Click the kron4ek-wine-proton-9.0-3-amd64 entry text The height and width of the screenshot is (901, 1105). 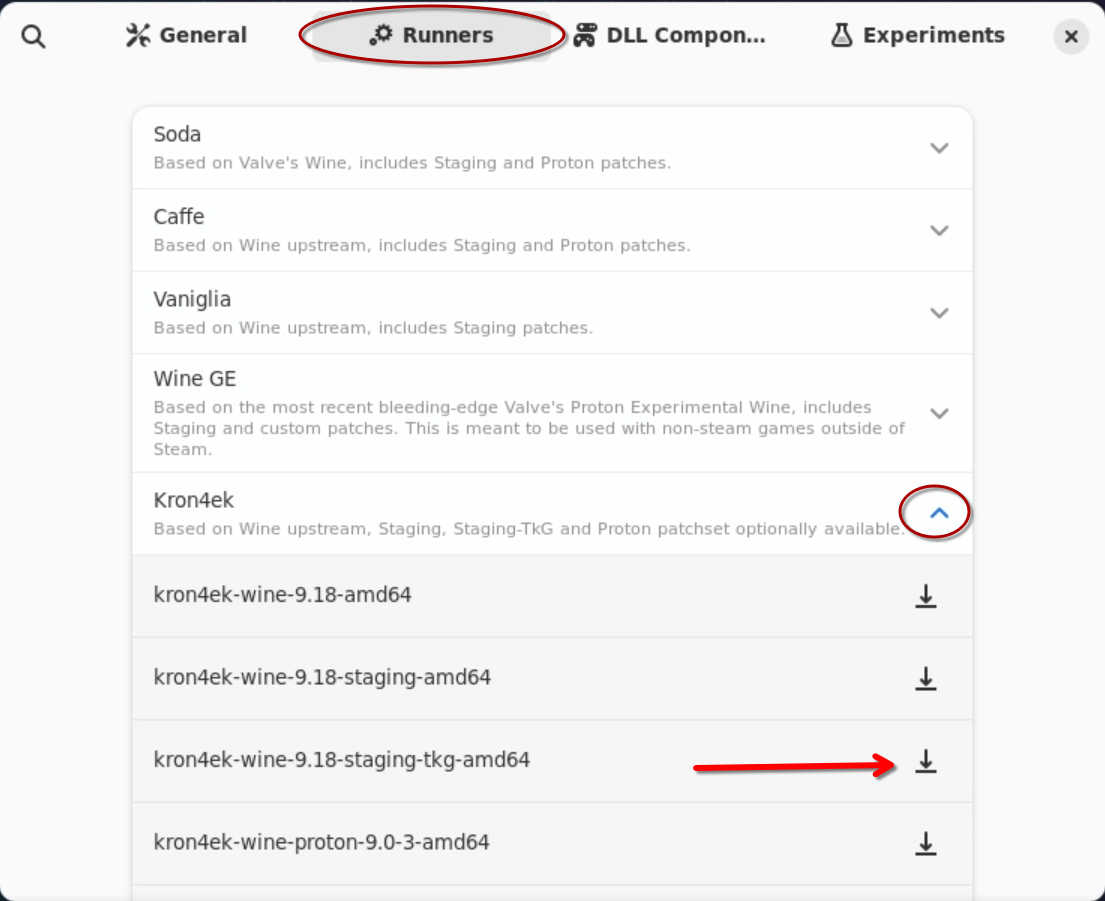point(321,842)
